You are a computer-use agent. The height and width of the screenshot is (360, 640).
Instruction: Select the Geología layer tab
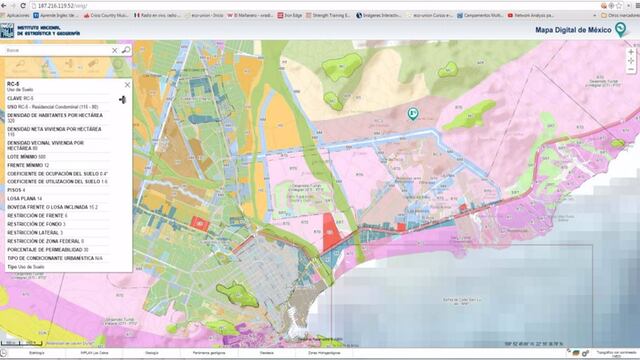pos(152,353)
